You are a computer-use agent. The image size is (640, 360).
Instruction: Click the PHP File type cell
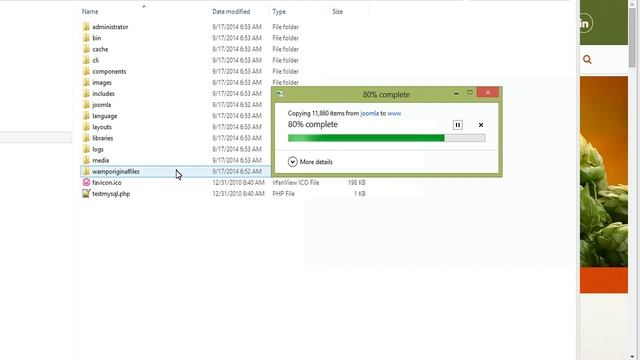click(x=283, y=193)
